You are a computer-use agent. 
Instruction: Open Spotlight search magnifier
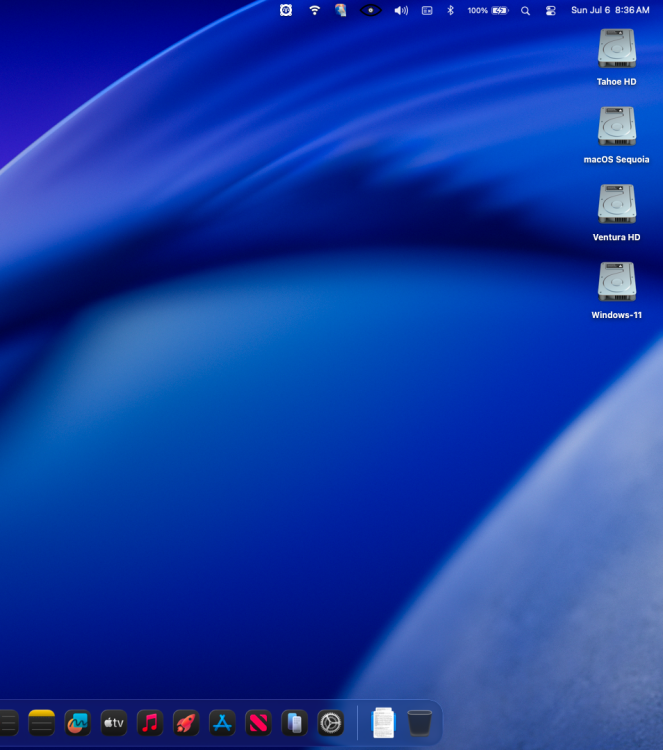click(x=525, y=11)
